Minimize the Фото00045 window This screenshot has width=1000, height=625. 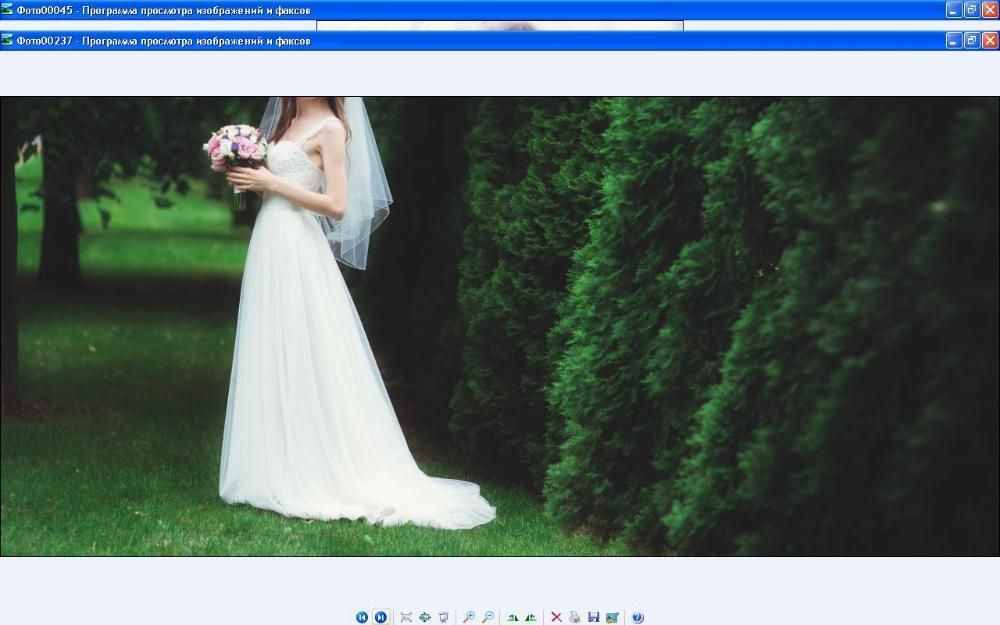tap(953, 10)
